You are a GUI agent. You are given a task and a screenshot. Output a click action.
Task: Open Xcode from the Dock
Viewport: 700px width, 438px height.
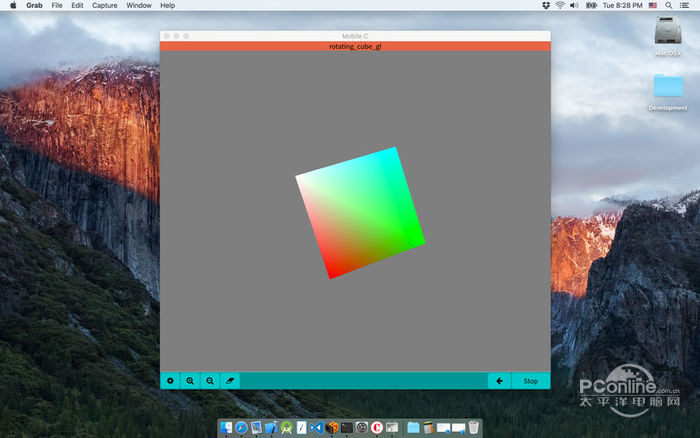pyautogui.click(x=271, y=428)
